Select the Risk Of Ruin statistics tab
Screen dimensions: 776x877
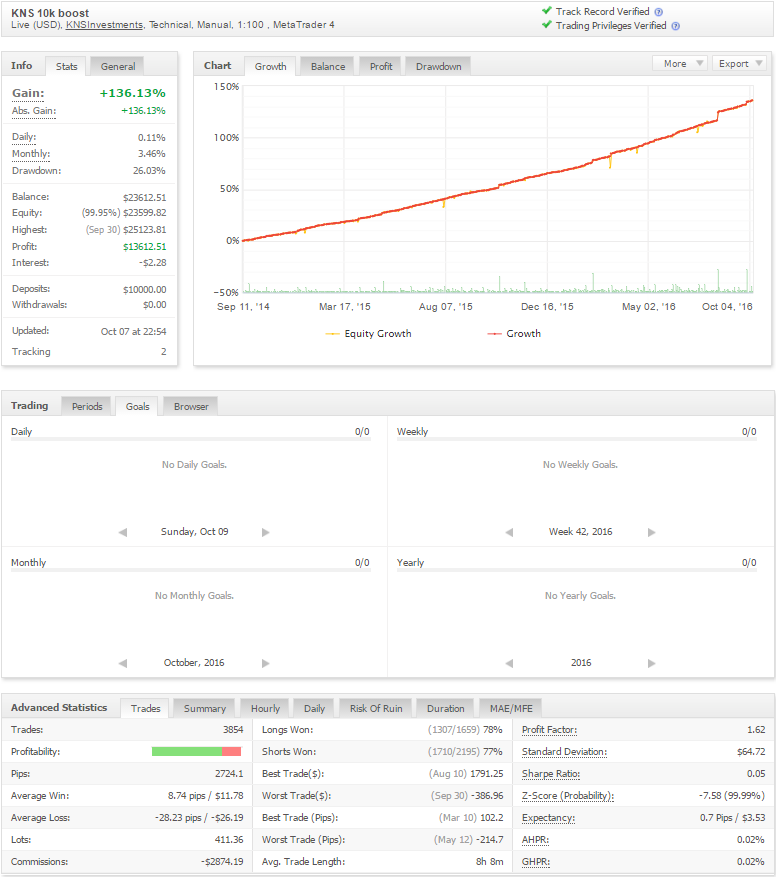376,709
